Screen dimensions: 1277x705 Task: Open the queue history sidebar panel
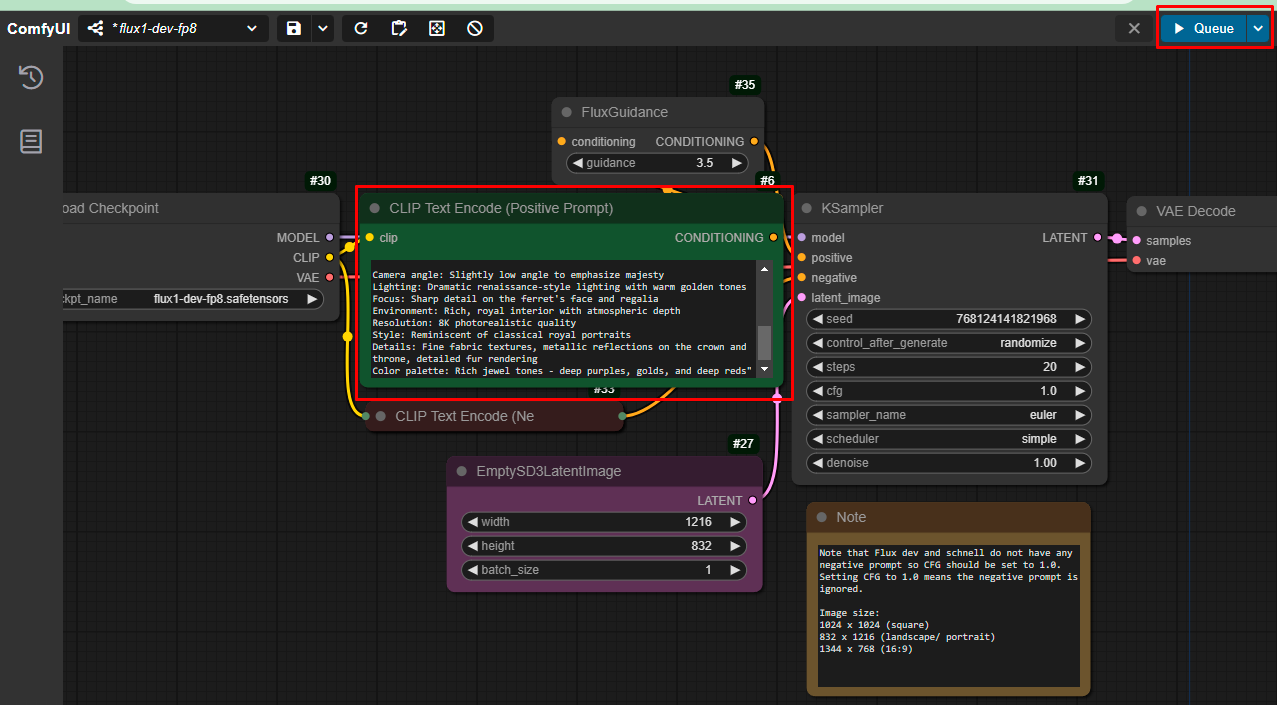tap(31, 78)
